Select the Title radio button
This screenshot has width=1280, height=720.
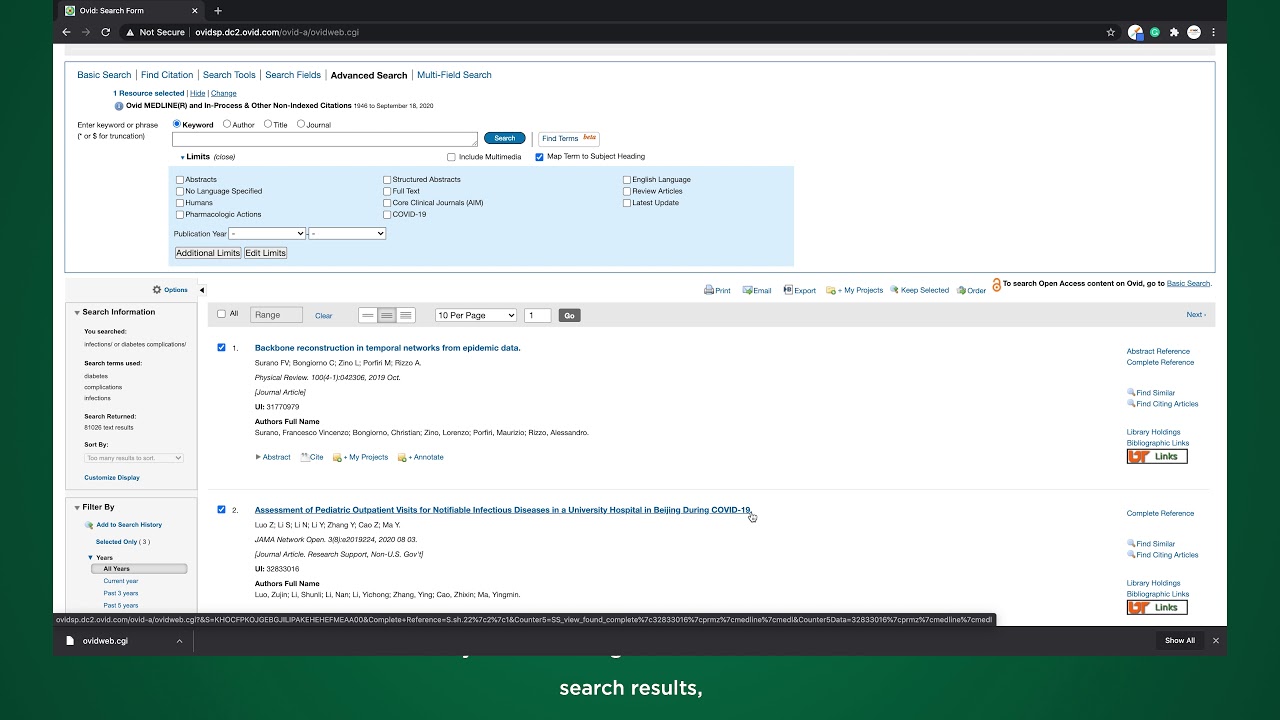pos(268,124)
